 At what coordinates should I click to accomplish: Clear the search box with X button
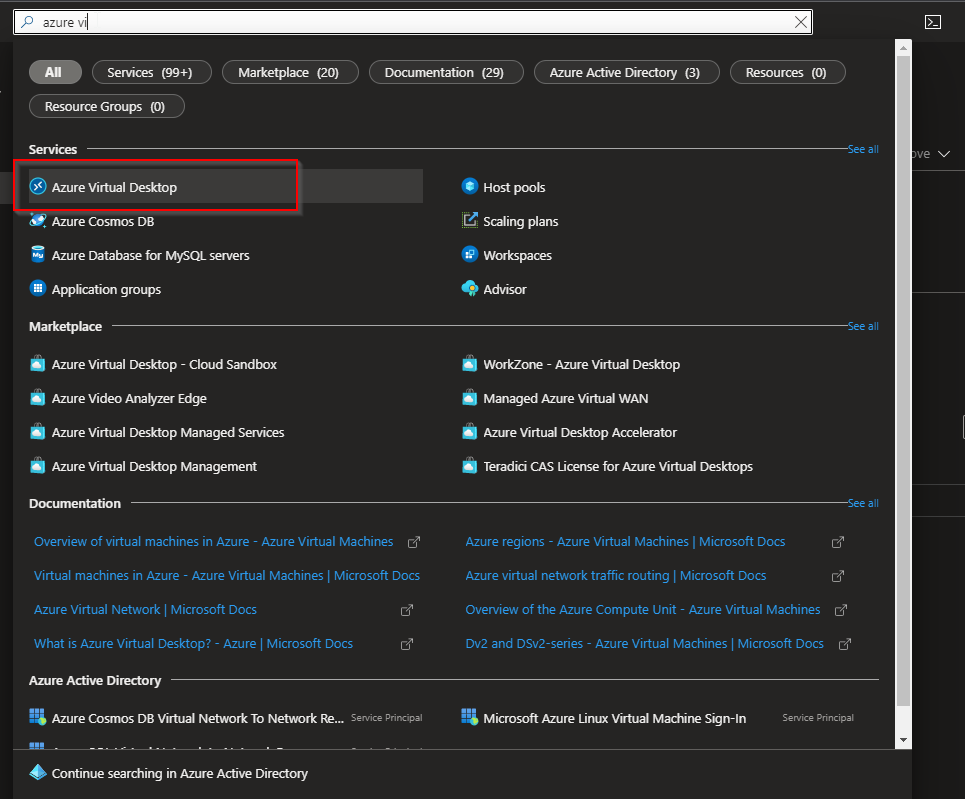pos(801,22)
